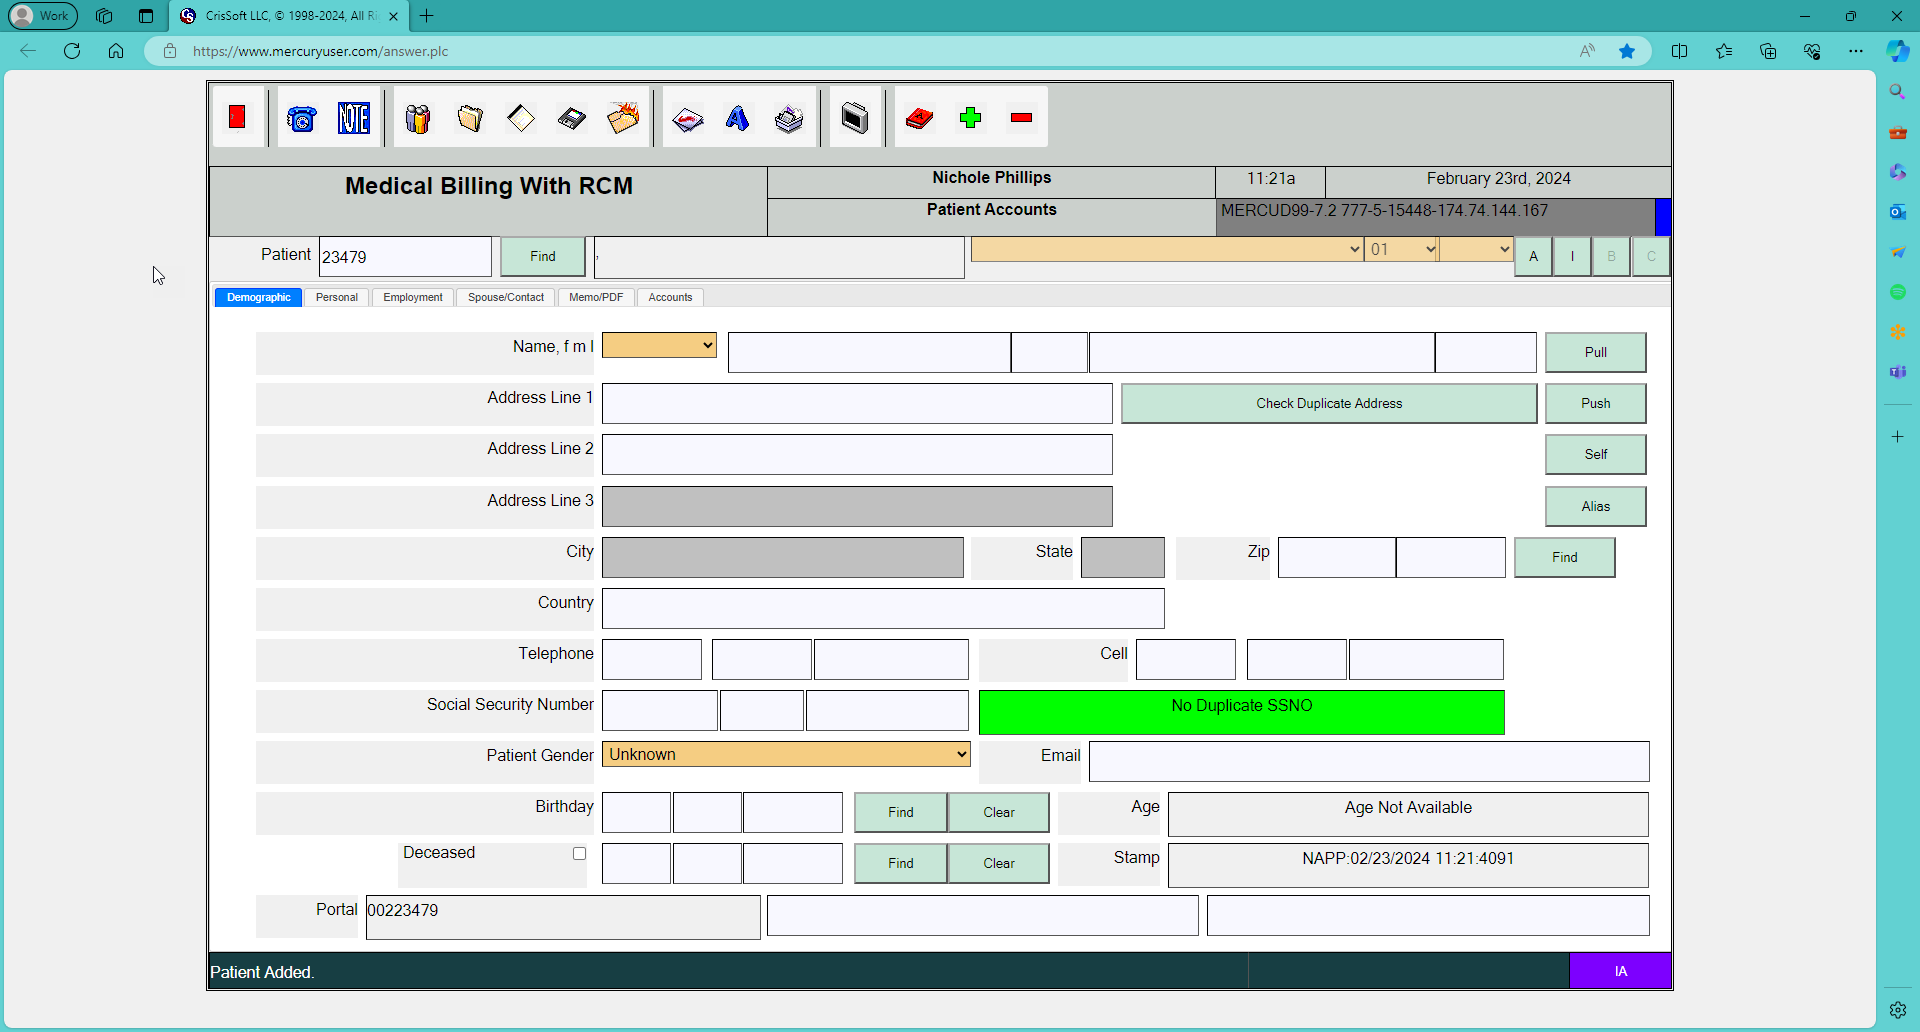Screen dimensions: 1920x1032
Task: Click the three-people group icon
Action: point(418,119)
